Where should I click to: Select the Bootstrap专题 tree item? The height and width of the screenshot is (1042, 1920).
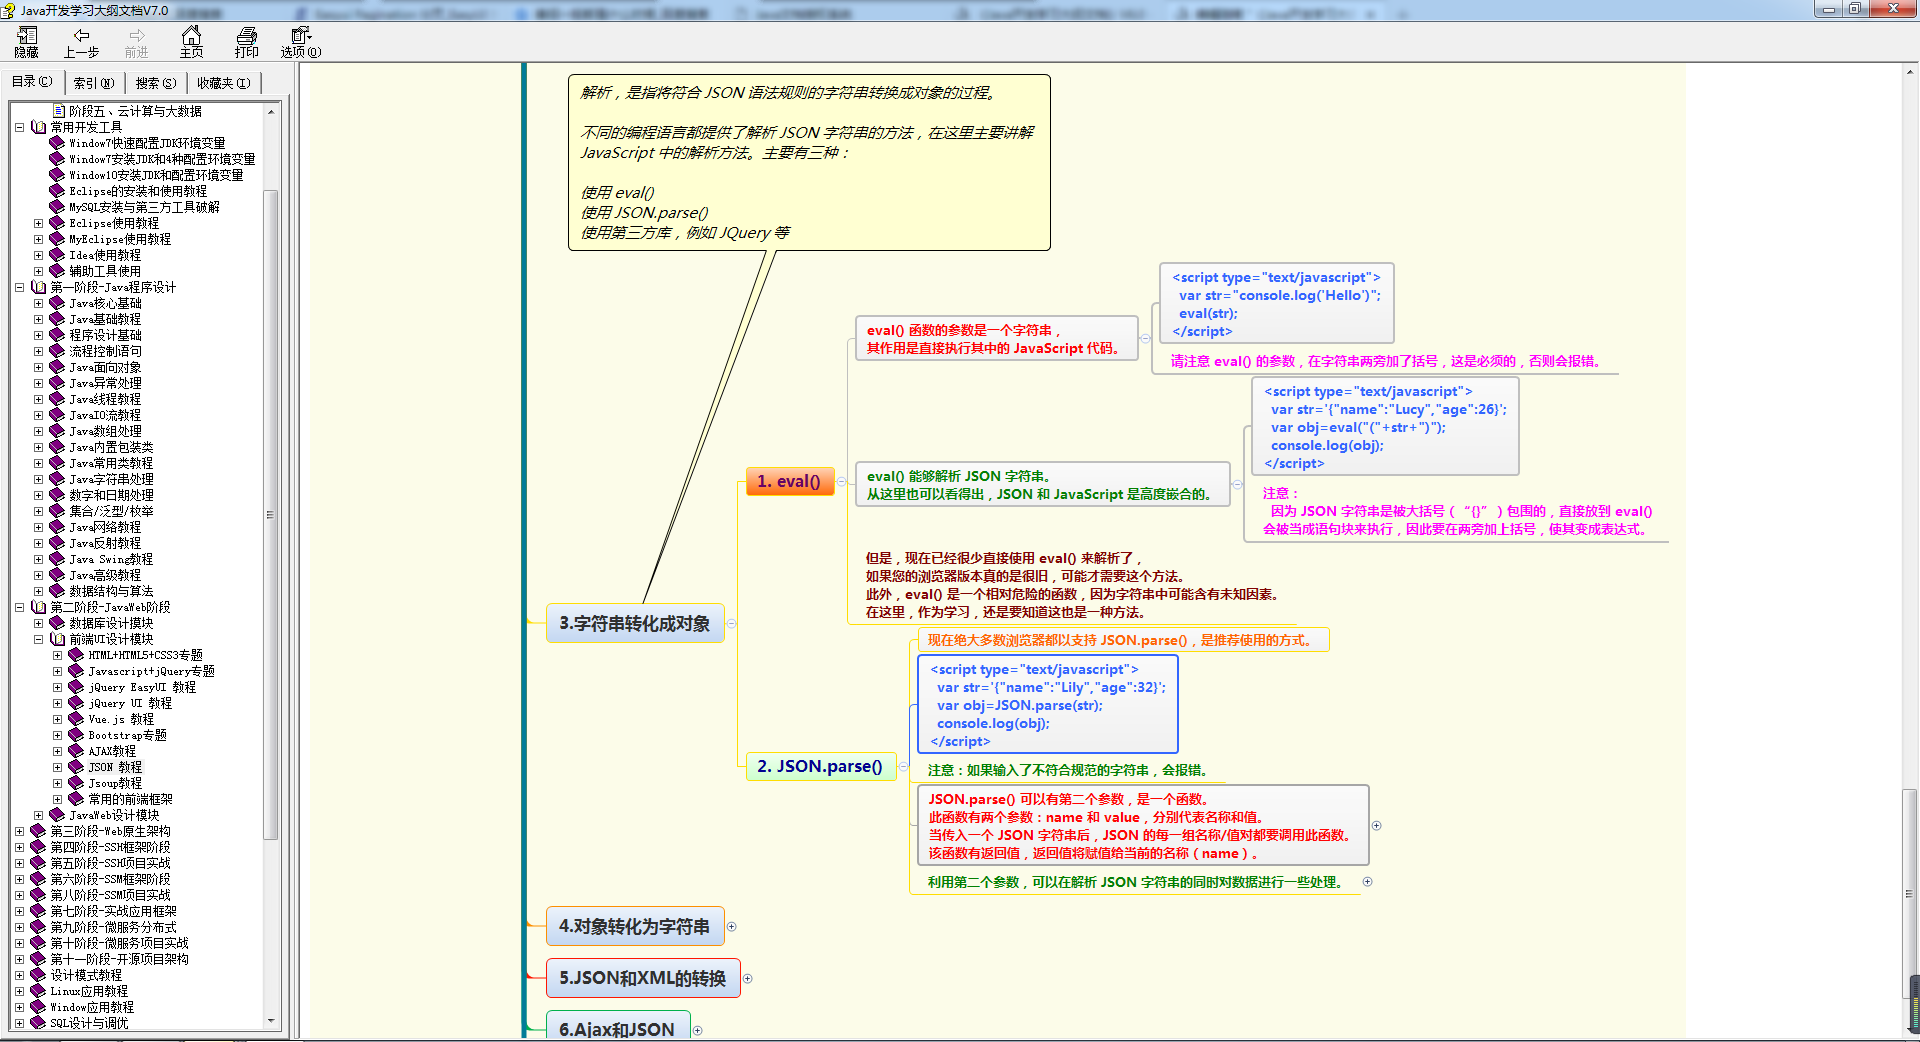click(127, 735)
